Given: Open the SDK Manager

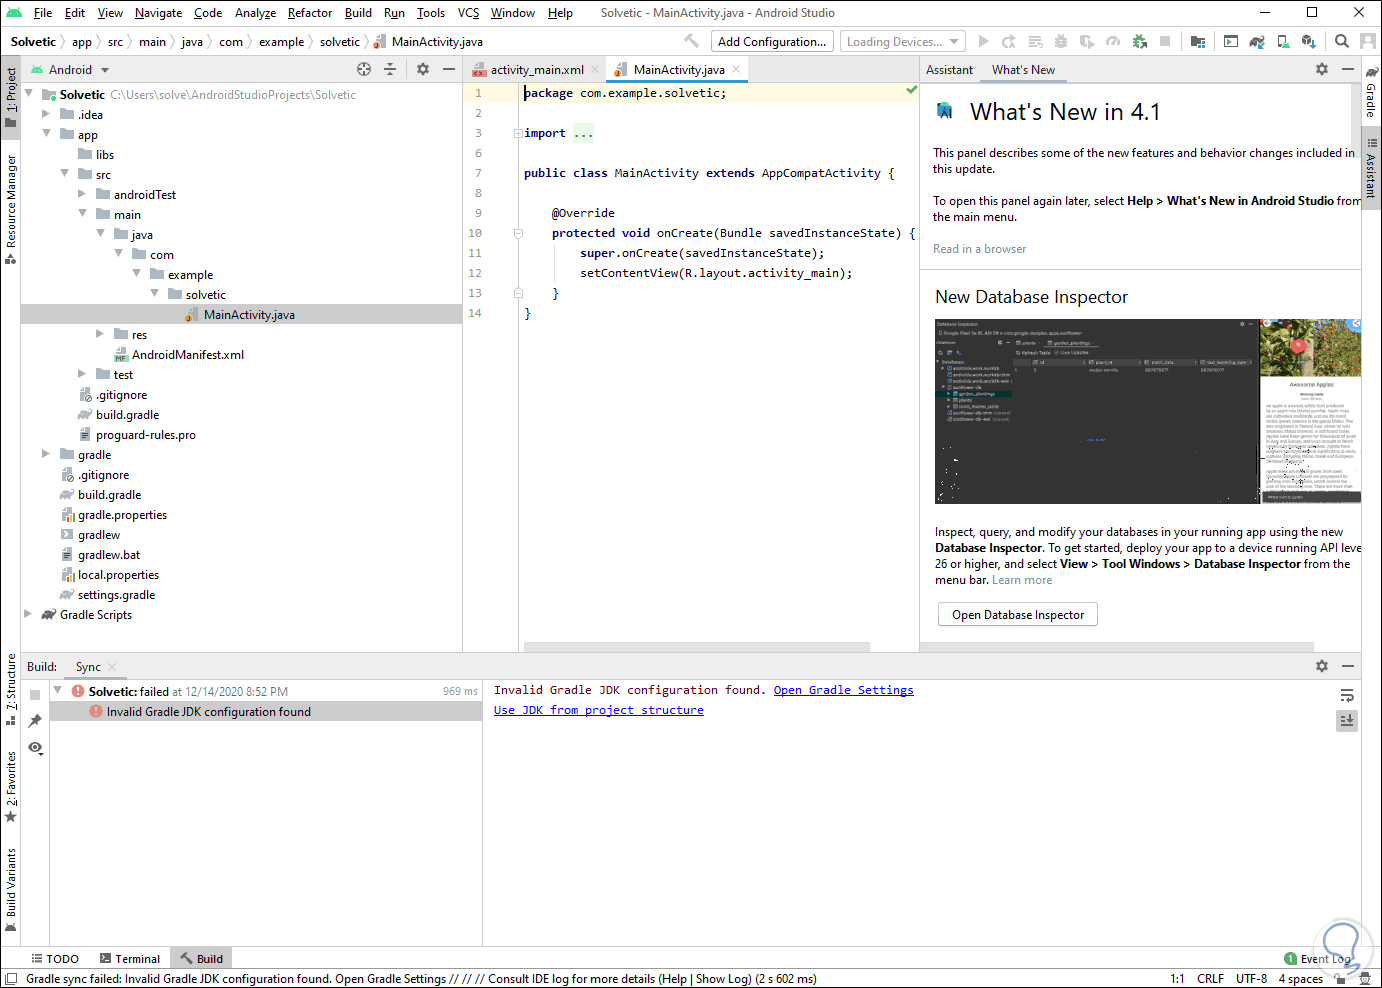Looking at the screenshot, I should (x=1310, y=41).
